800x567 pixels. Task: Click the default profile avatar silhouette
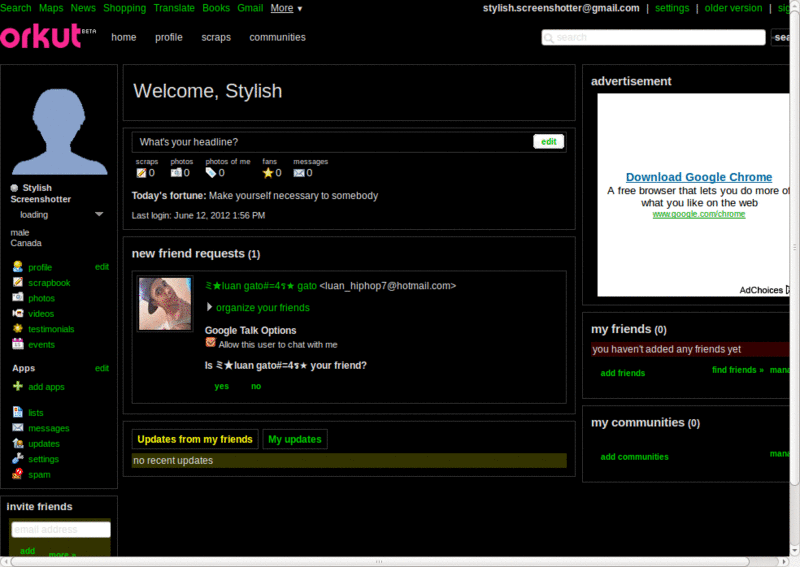[59, 132]
